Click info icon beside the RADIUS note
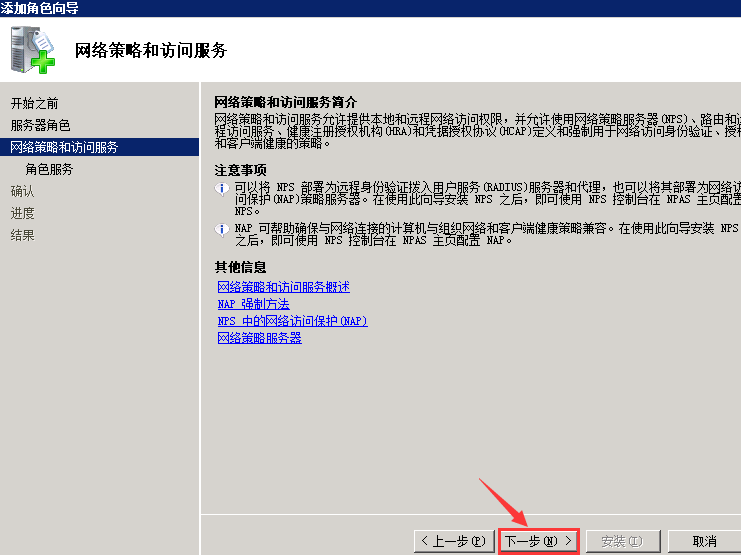Screen dimensions: 741x555 click(222, 188)
